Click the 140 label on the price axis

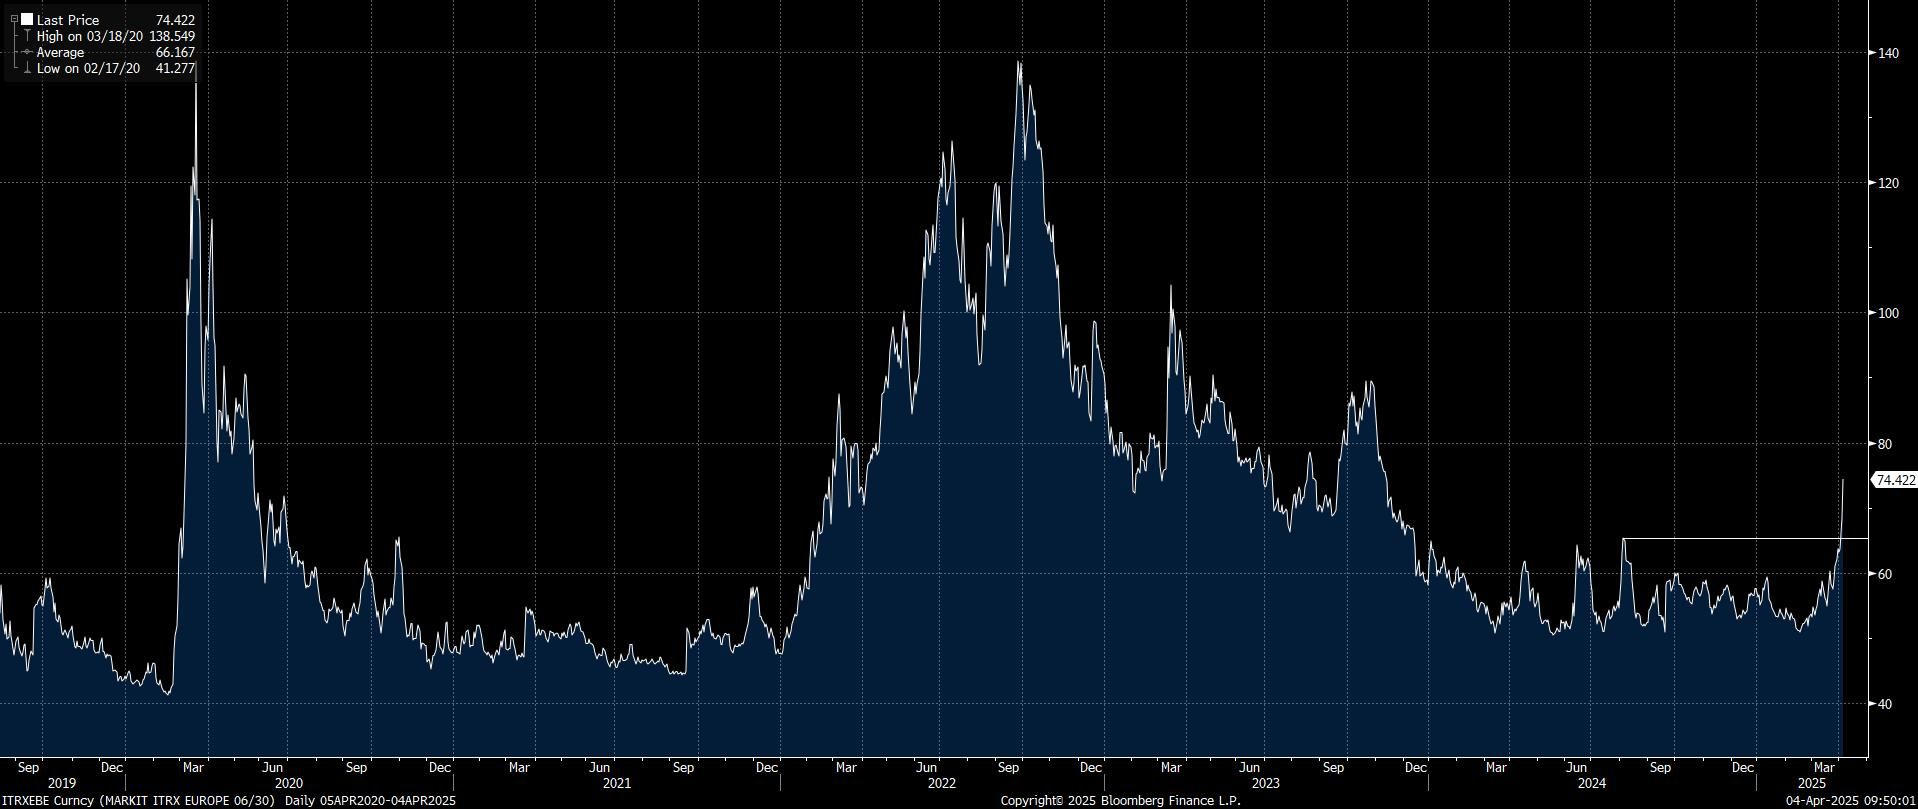[x=1887, y=53]
